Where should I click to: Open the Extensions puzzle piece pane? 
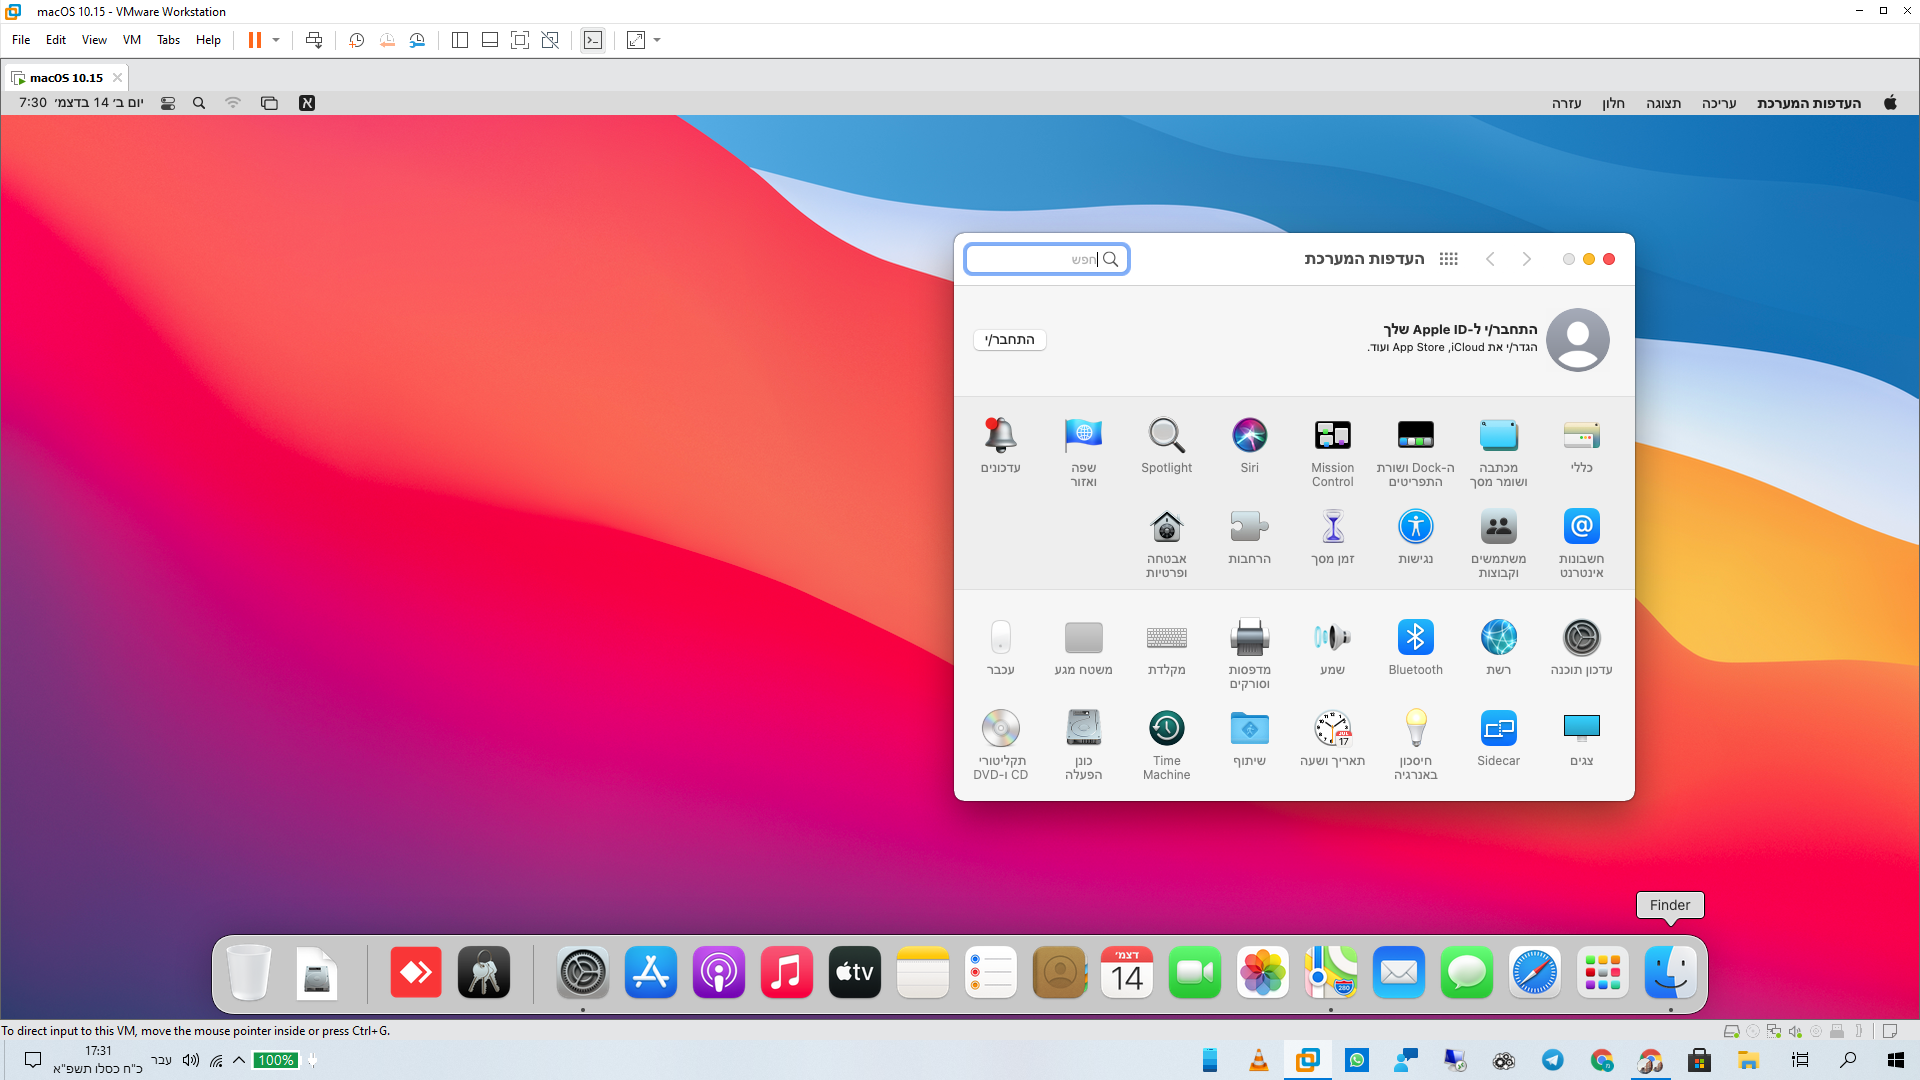point(1249,537)
